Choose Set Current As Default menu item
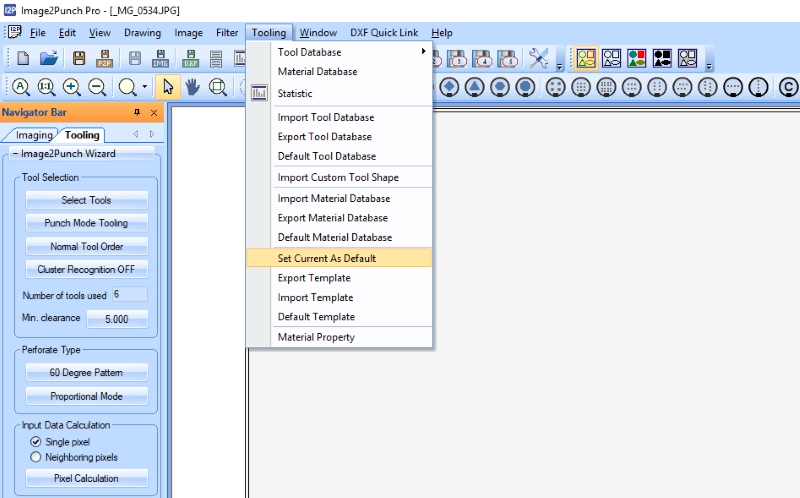 (327, 258)
